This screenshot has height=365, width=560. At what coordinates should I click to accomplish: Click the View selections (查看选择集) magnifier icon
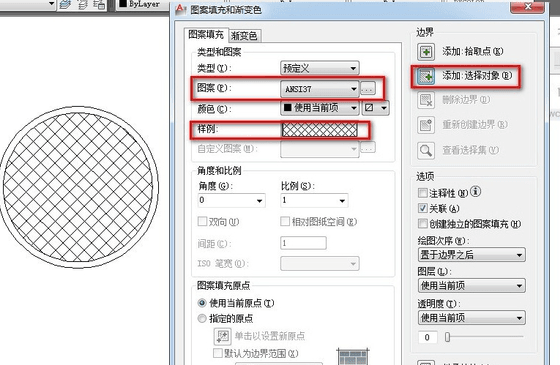click(426, 150)
